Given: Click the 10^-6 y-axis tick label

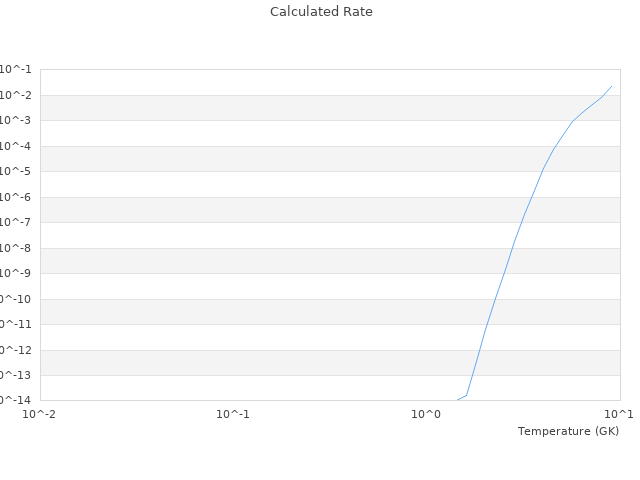Looking at the screenshot, I should point(15,197).
